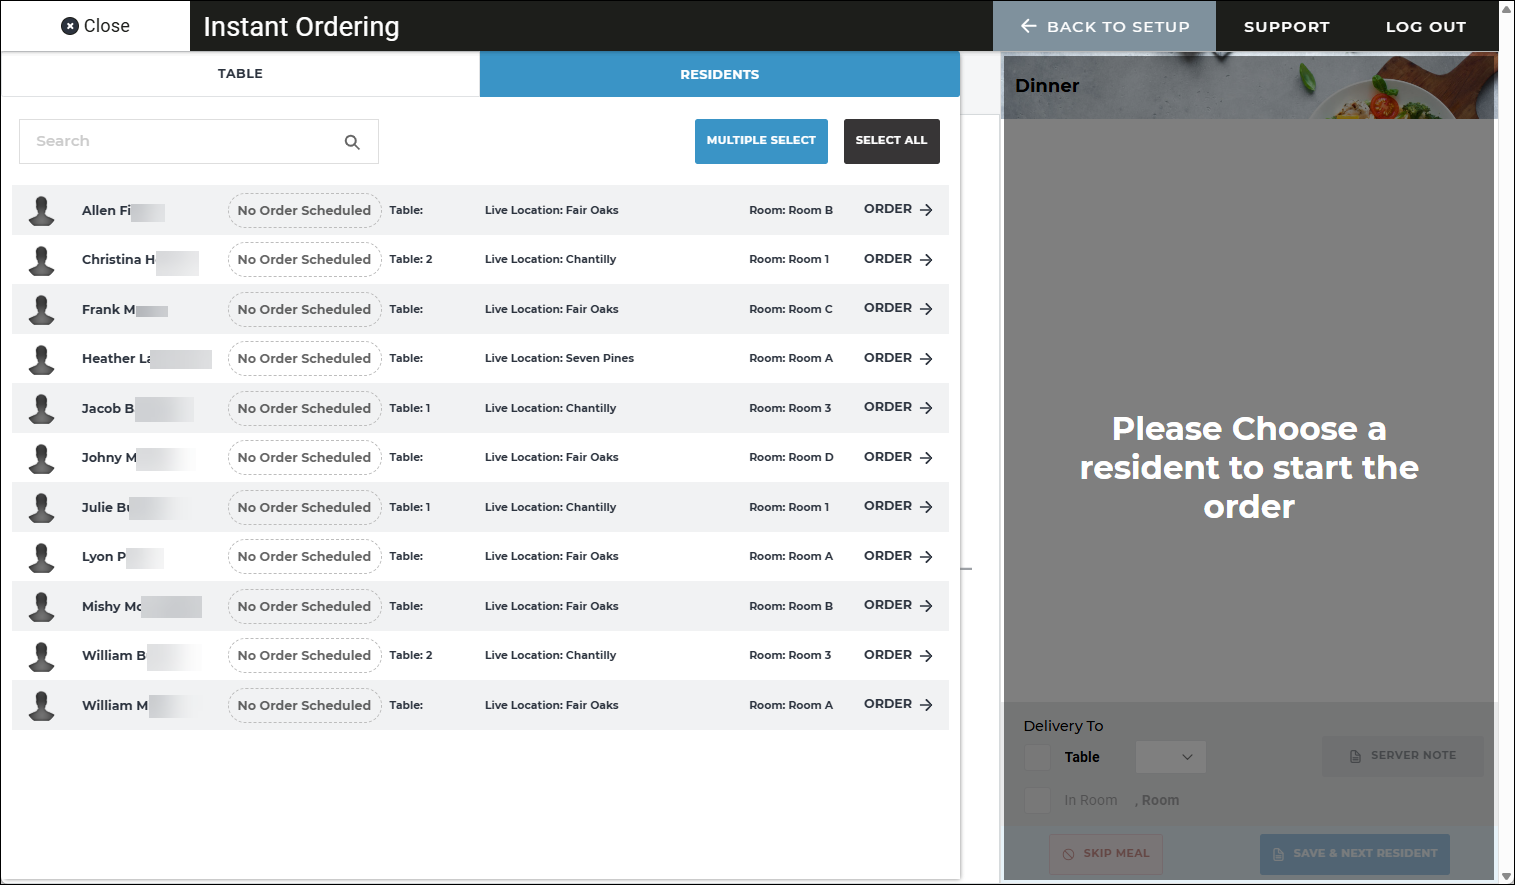The image size is (1515, 885).
Task: Click Room: Room C in Frank's row
Action: pos(791,309)
